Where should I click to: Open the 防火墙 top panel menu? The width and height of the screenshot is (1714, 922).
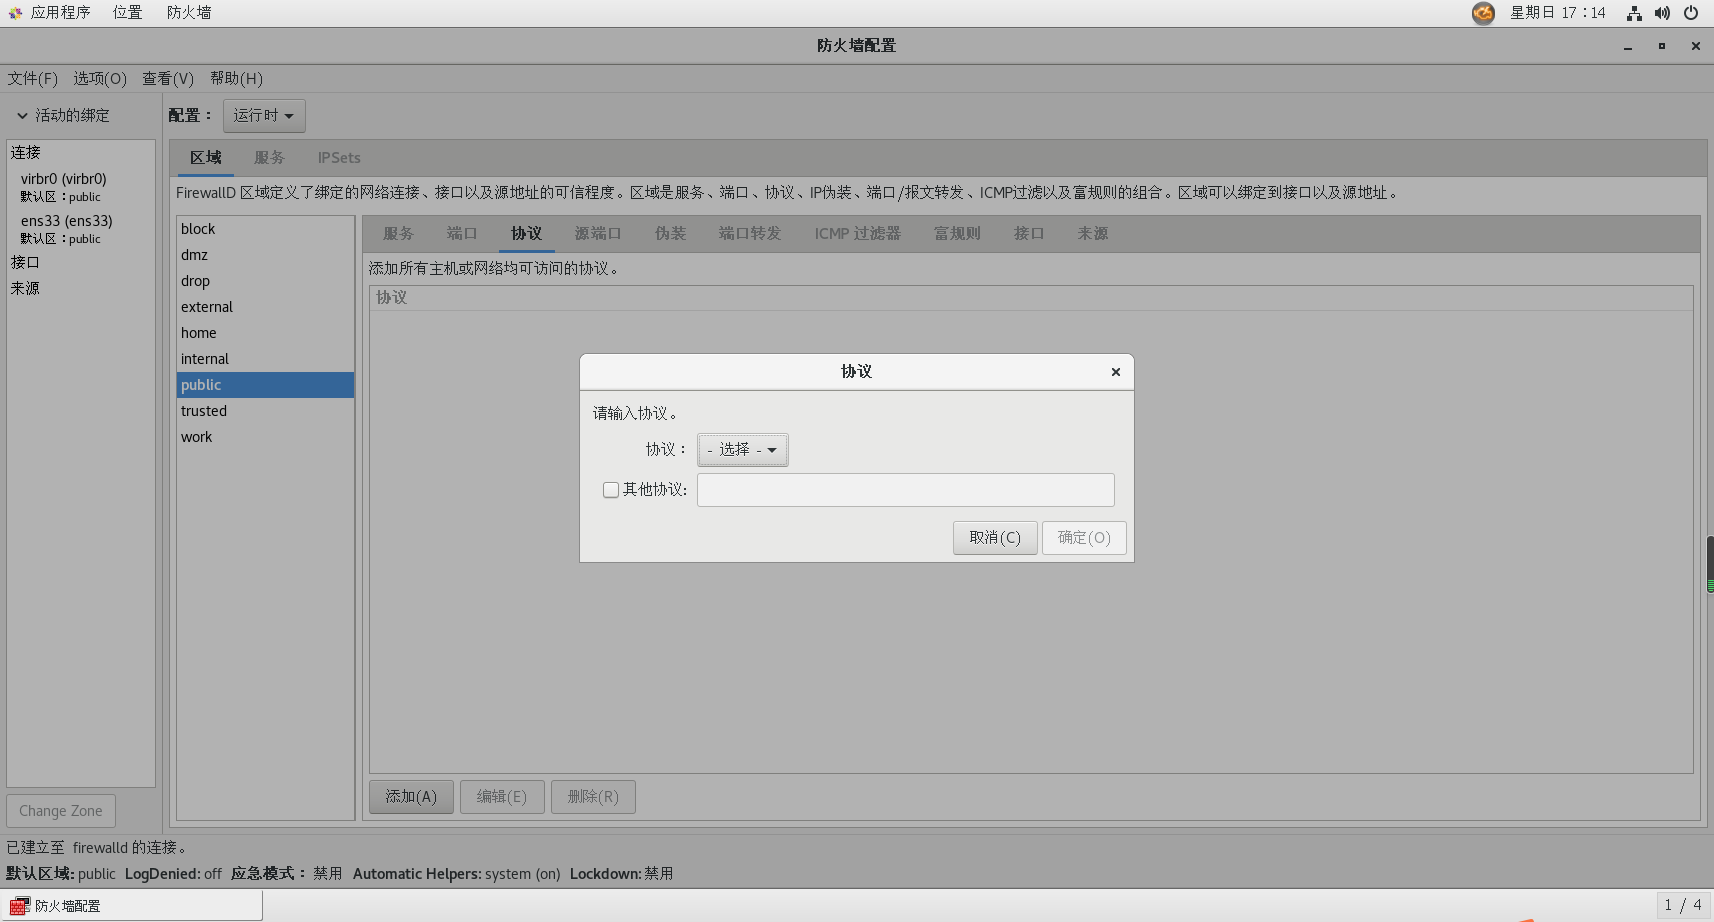(189, 13)
